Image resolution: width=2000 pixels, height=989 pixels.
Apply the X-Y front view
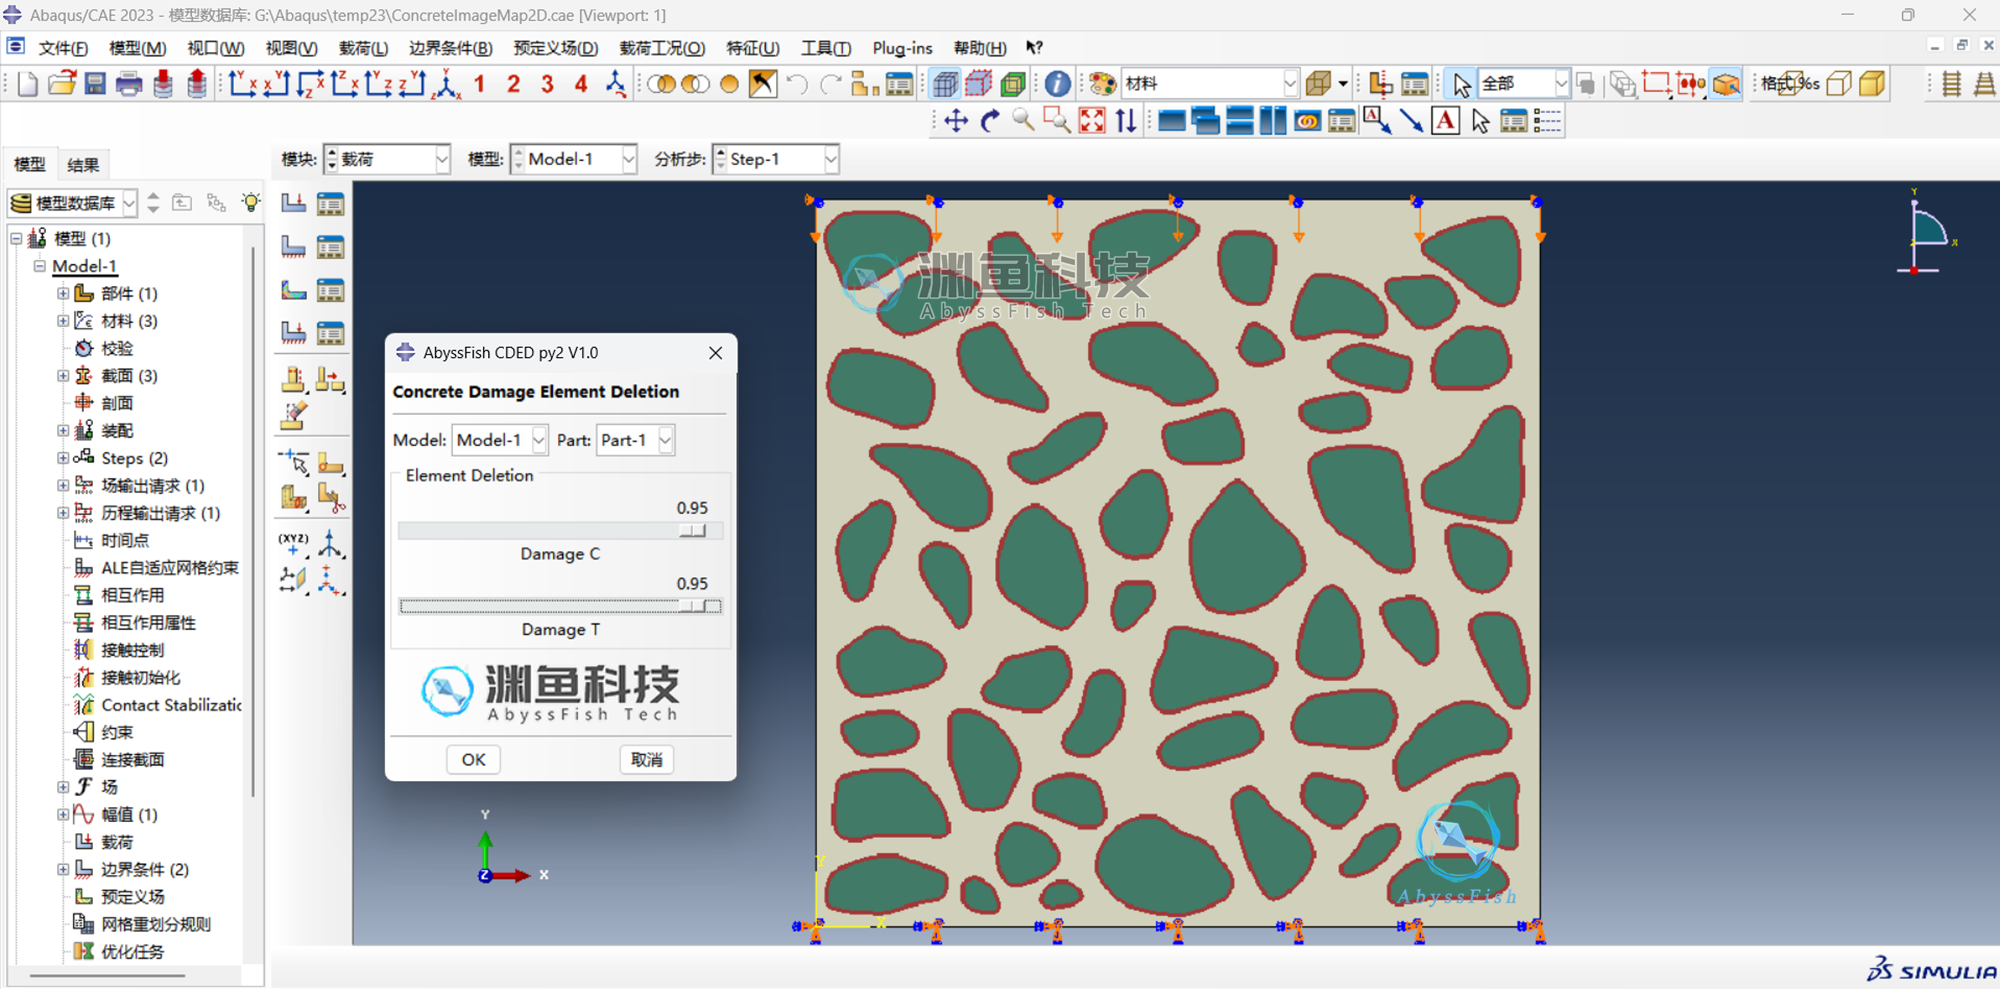[x=243, y=84]
